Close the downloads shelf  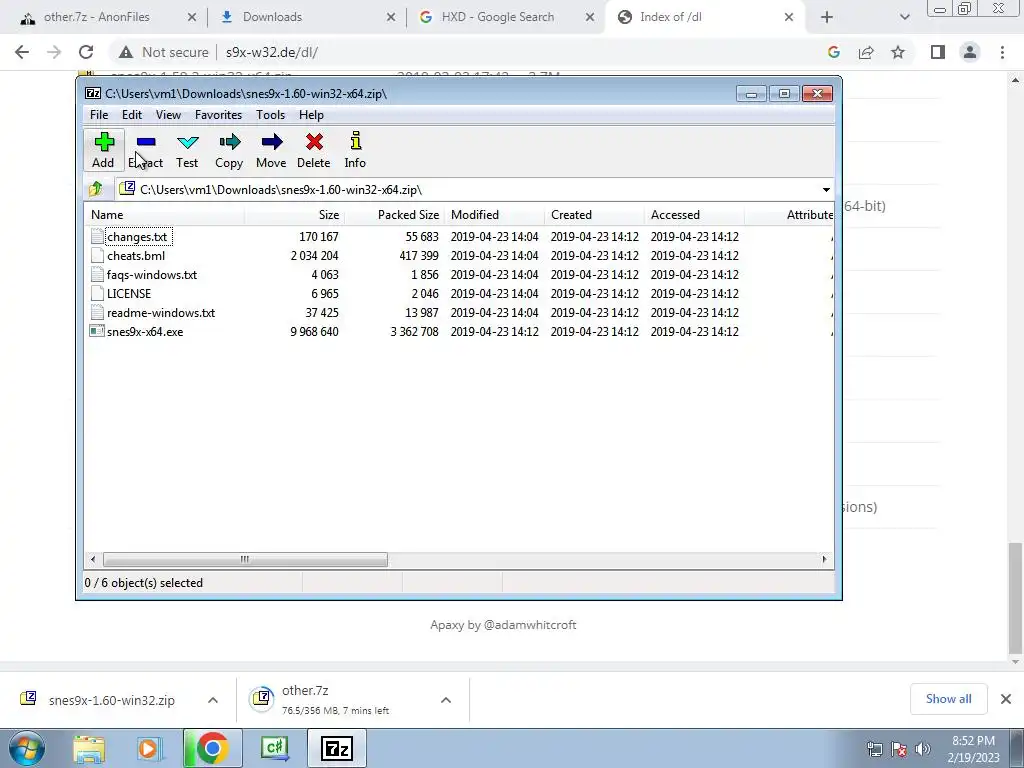1006,699
